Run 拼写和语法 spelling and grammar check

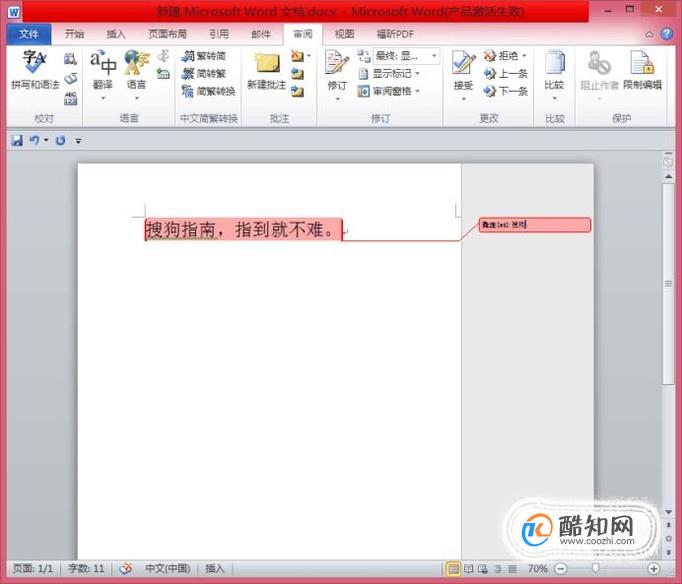[35, 70]
